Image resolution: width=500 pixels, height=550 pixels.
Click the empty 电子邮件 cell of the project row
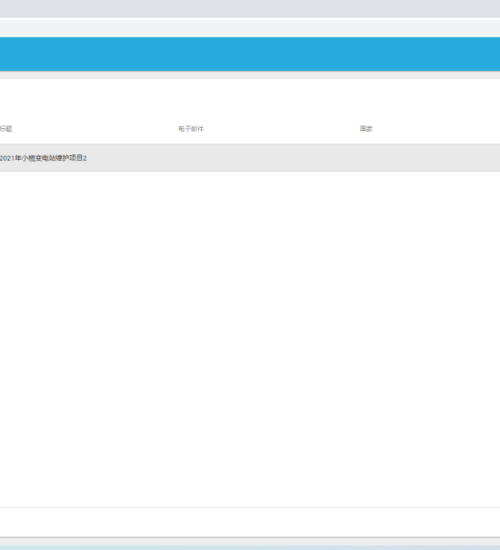point(268,158)
